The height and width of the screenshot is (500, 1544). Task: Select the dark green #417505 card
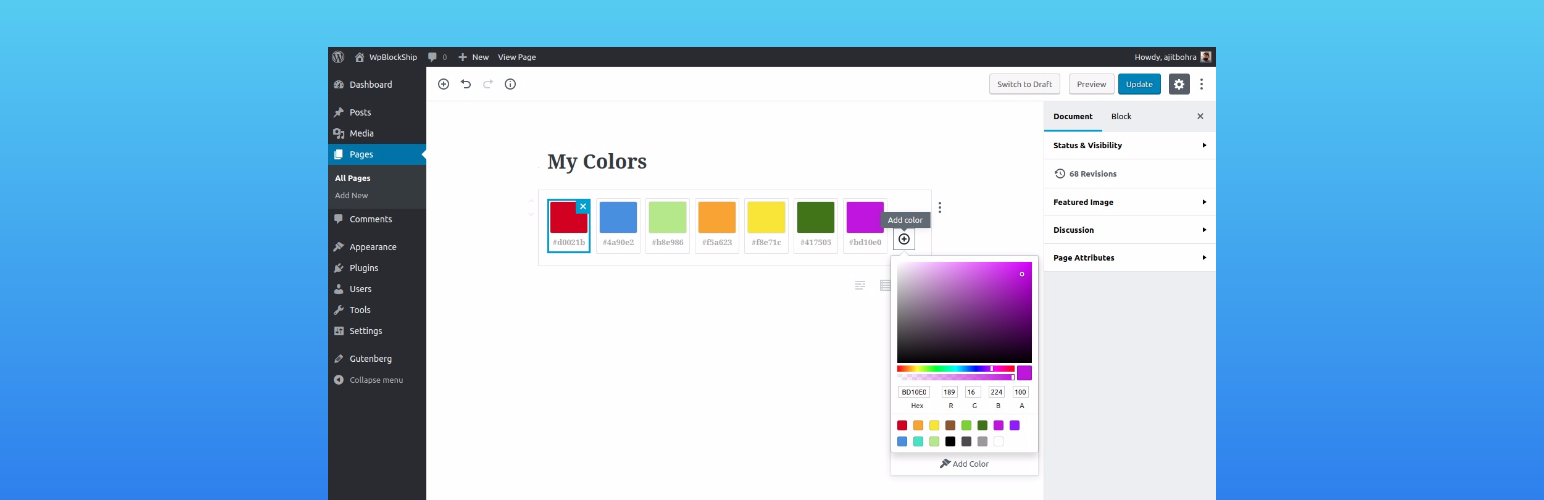coord(815,225)
